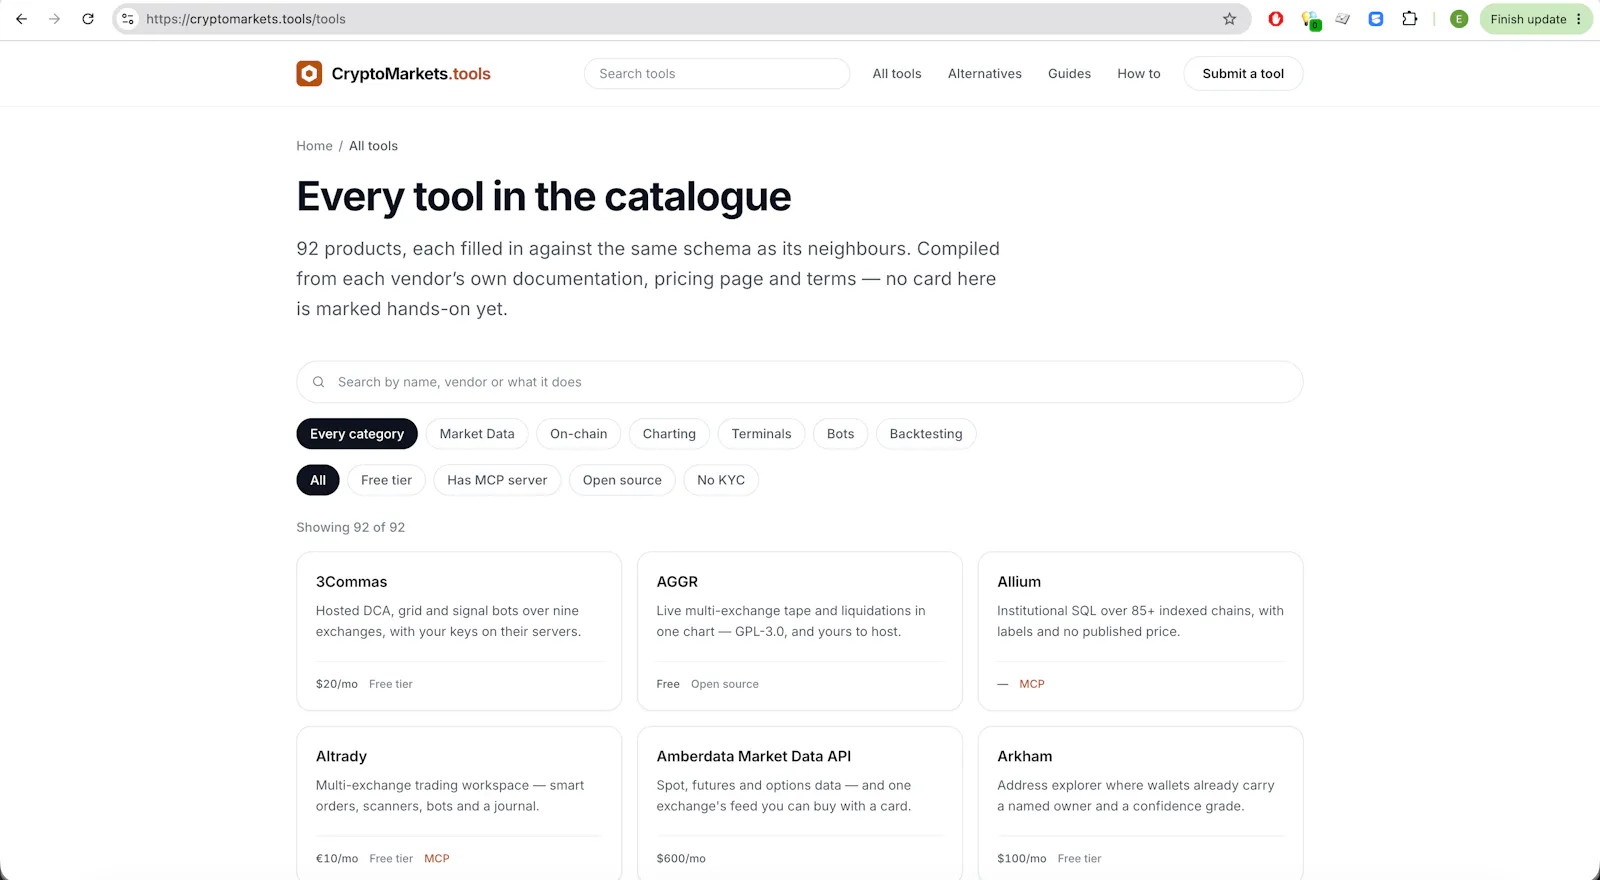Open the AGGR tool card
The image size is (1600, 880).
pyautogui.click(x=800, y=631)
